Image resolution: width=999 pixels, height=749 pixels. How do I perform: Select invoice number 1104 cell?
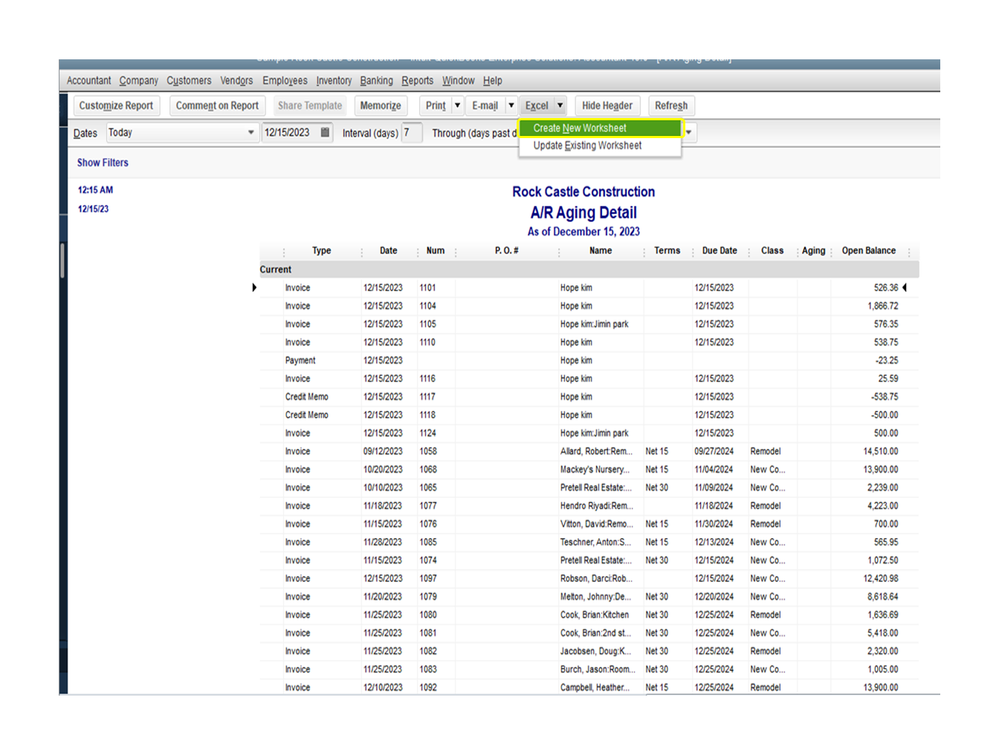(x=428, y=306)
